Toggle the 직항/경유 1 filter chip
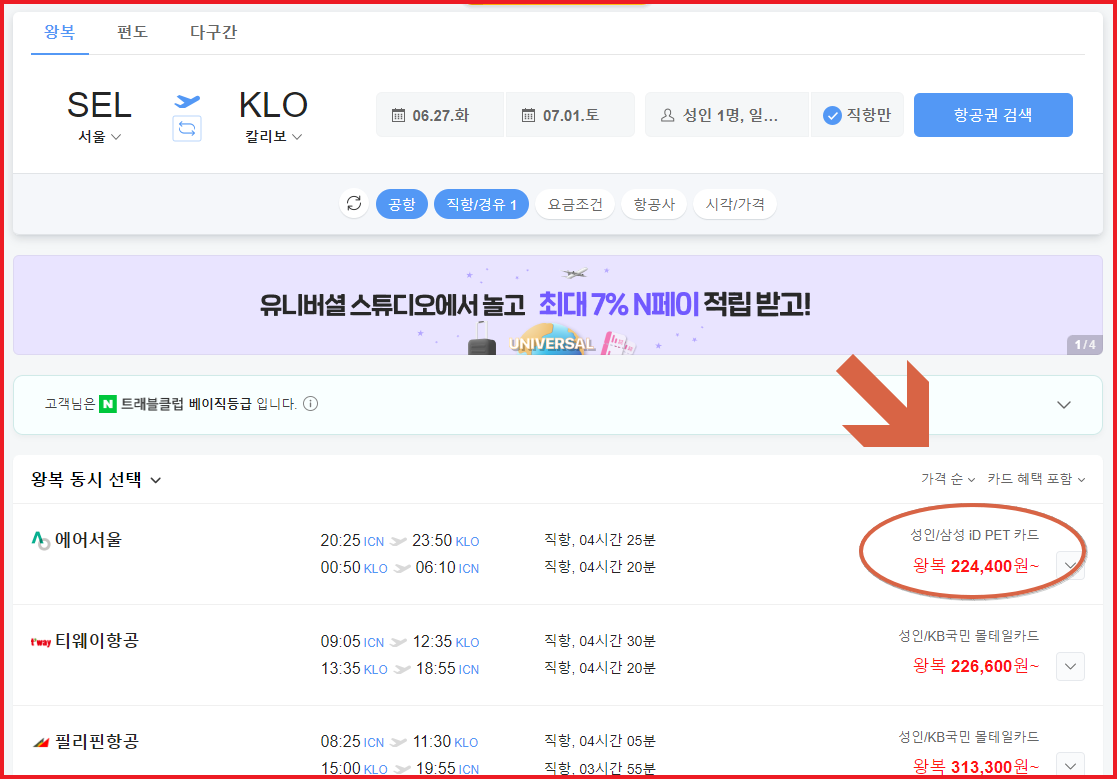This screenshot has height=779, width=1117. coord(482,204)
